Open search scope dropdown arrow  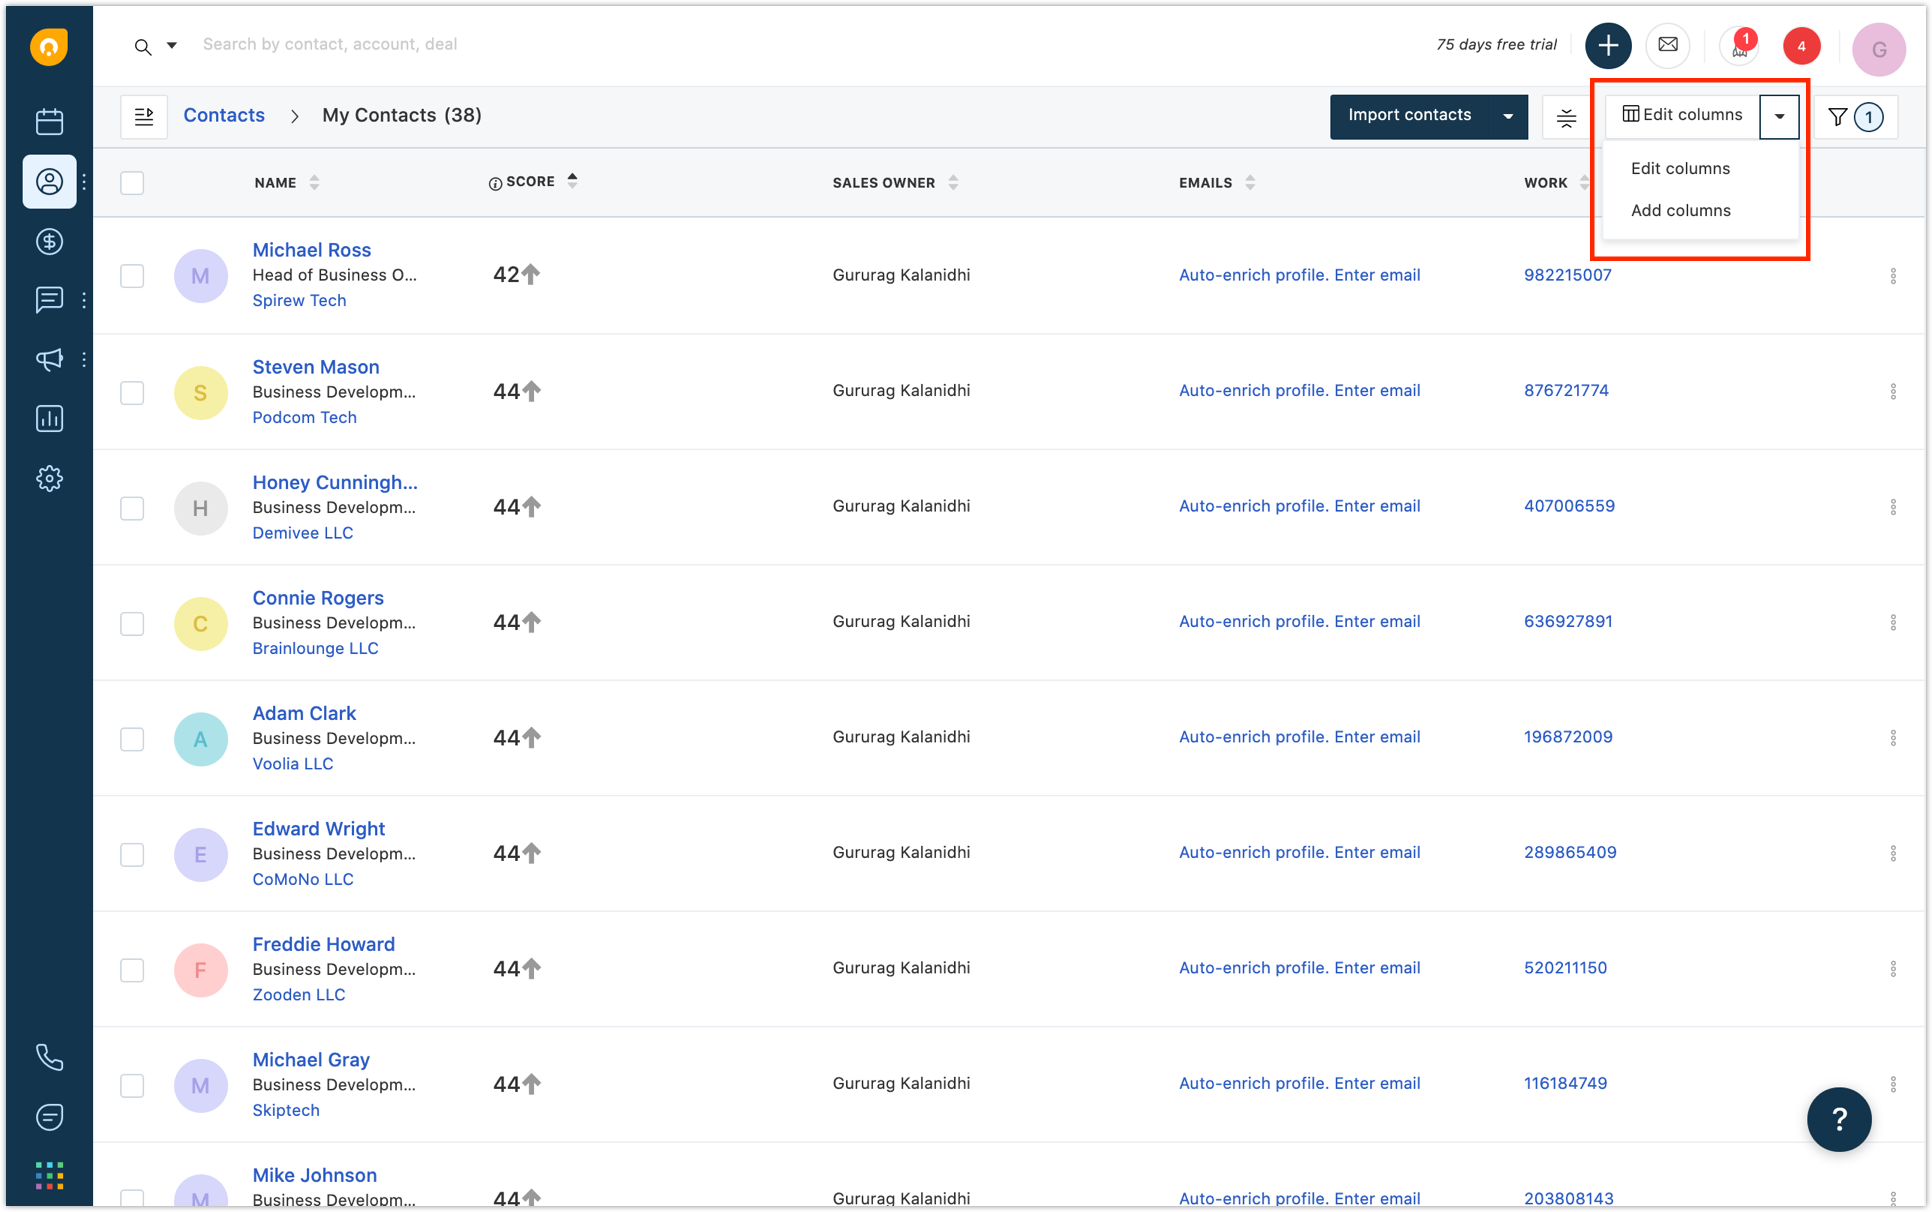(172, 45)
